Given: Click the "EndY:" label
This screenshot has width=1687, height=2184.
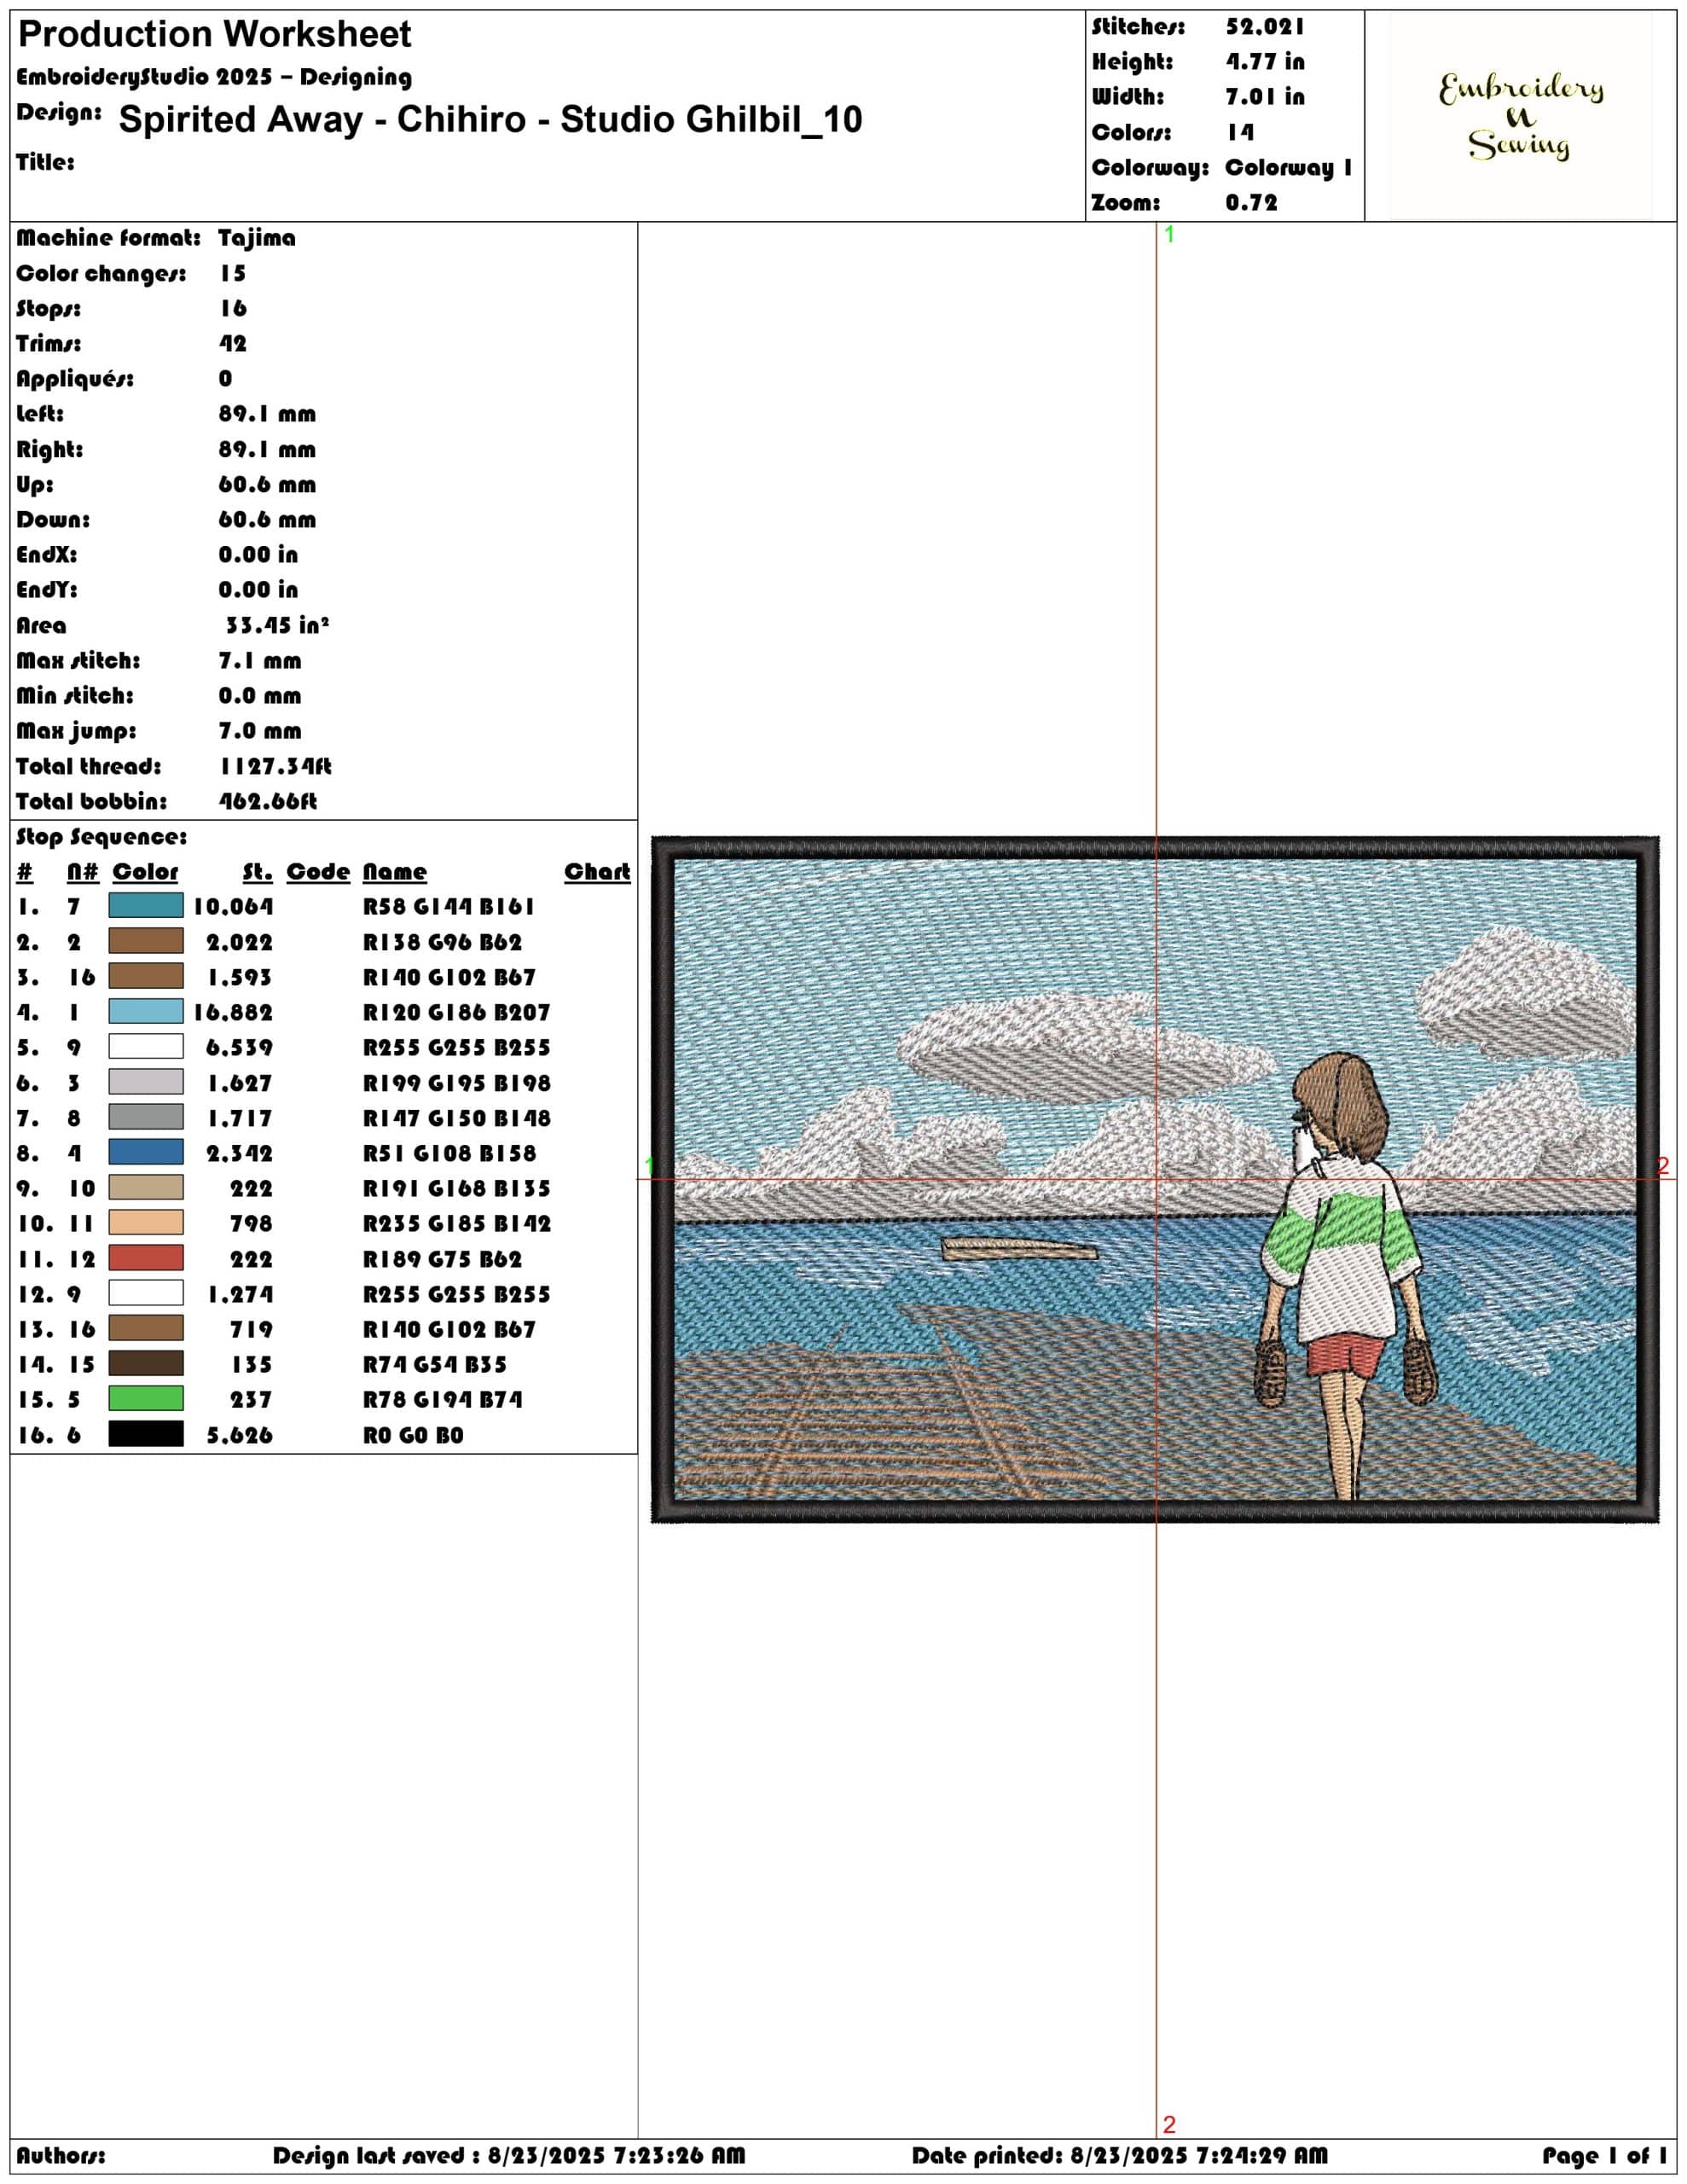Looking at the screenshot, I should (47, 590).
